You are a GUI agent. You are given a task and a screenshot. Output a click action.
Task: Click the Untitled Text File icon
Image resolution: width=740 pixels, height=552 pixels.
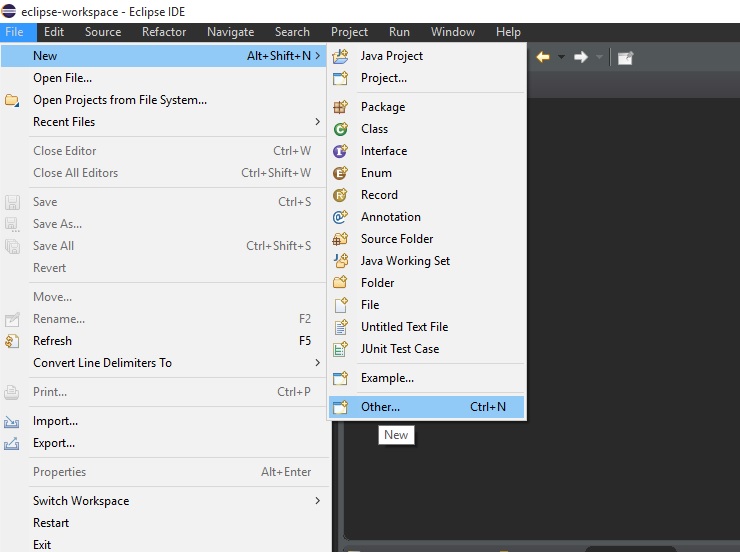coord(340,327)
